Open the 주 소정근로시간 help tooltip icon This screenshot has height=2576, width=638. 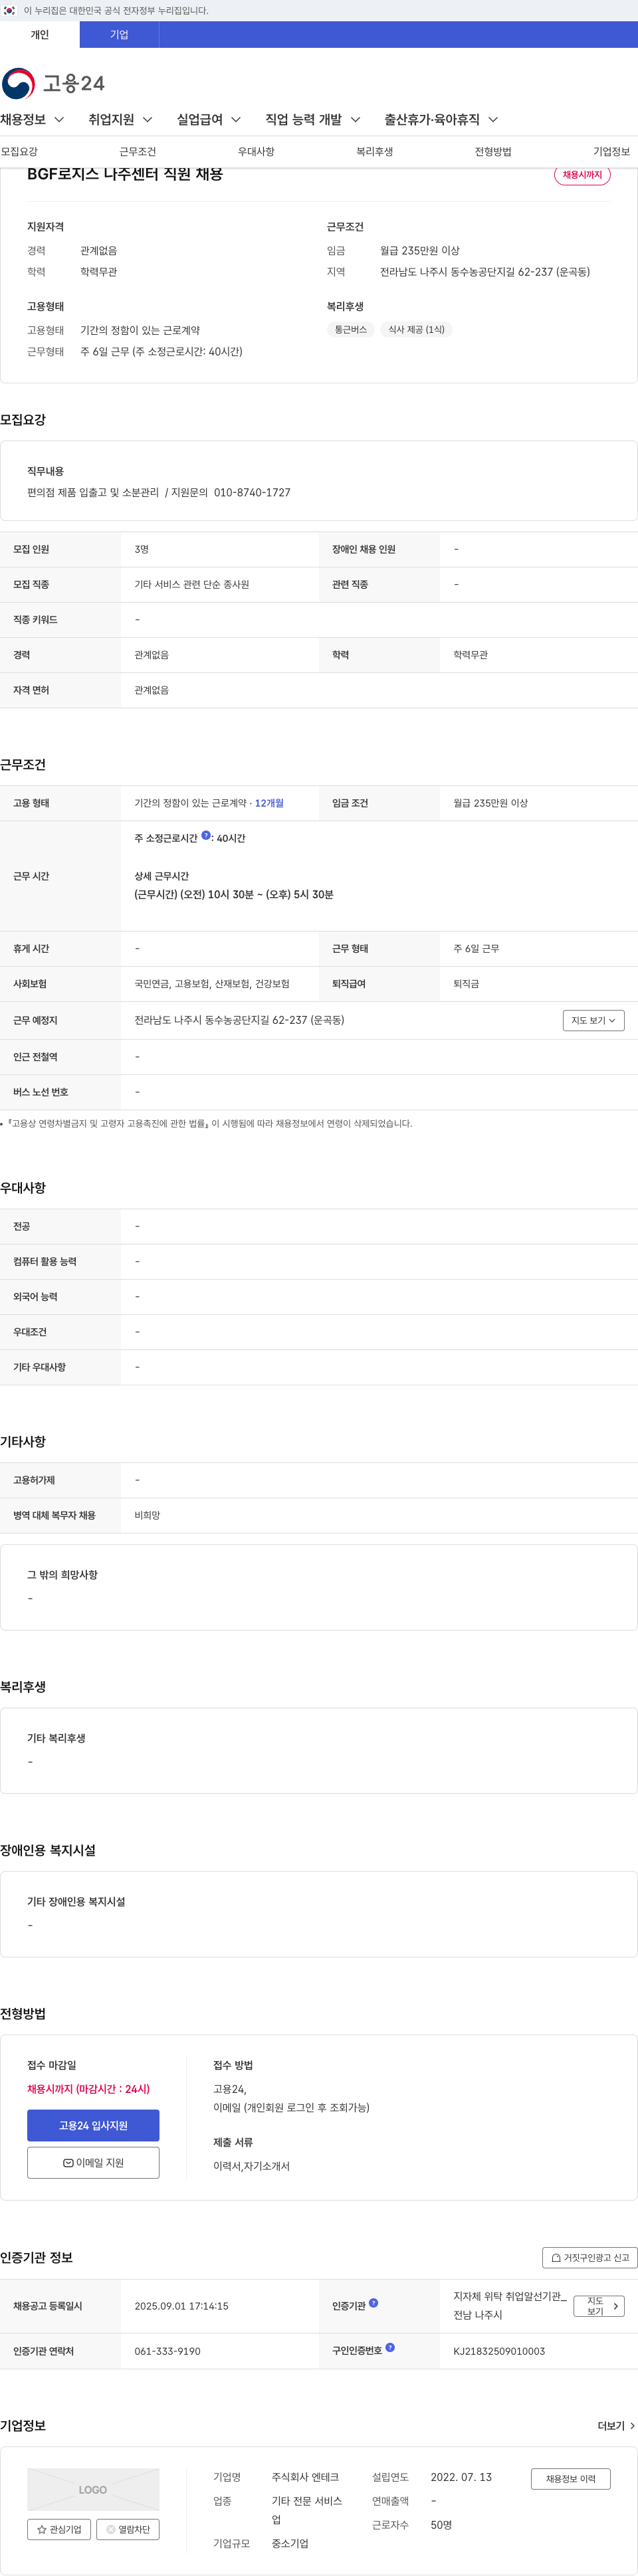[206, 835]
